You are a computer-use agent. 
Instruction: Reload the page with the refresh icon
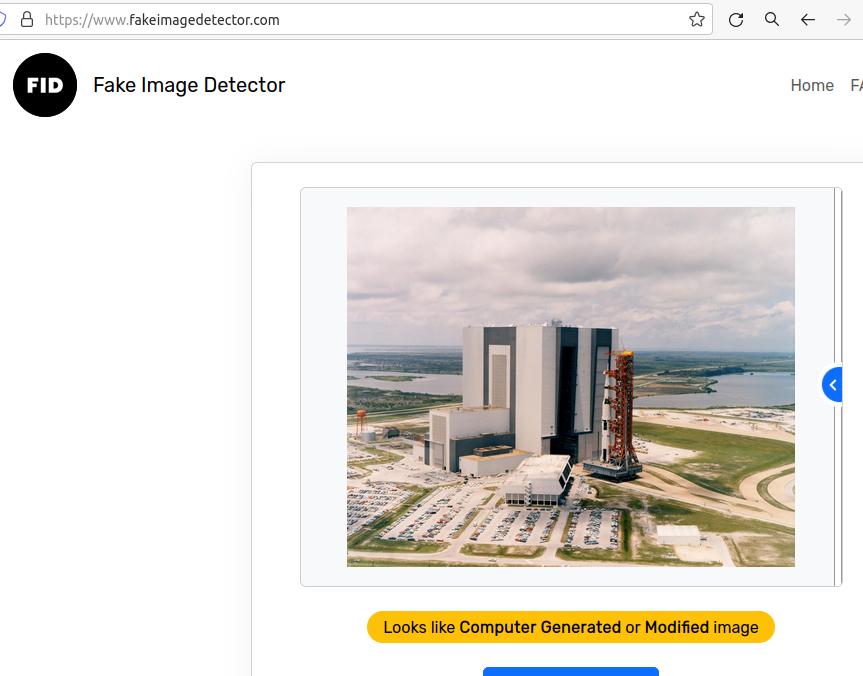tap(736, 20)
